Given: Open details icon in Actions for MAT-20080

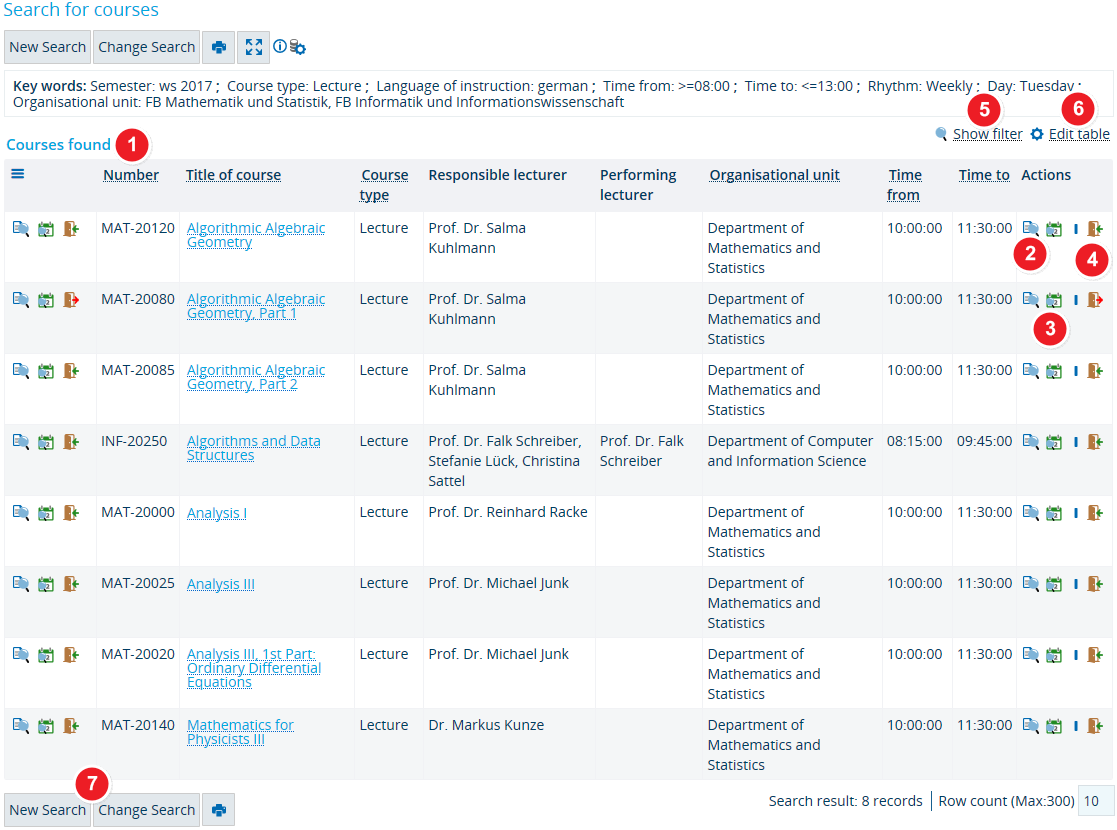Looking at the screenshot, I should (x=1031, y=300).
